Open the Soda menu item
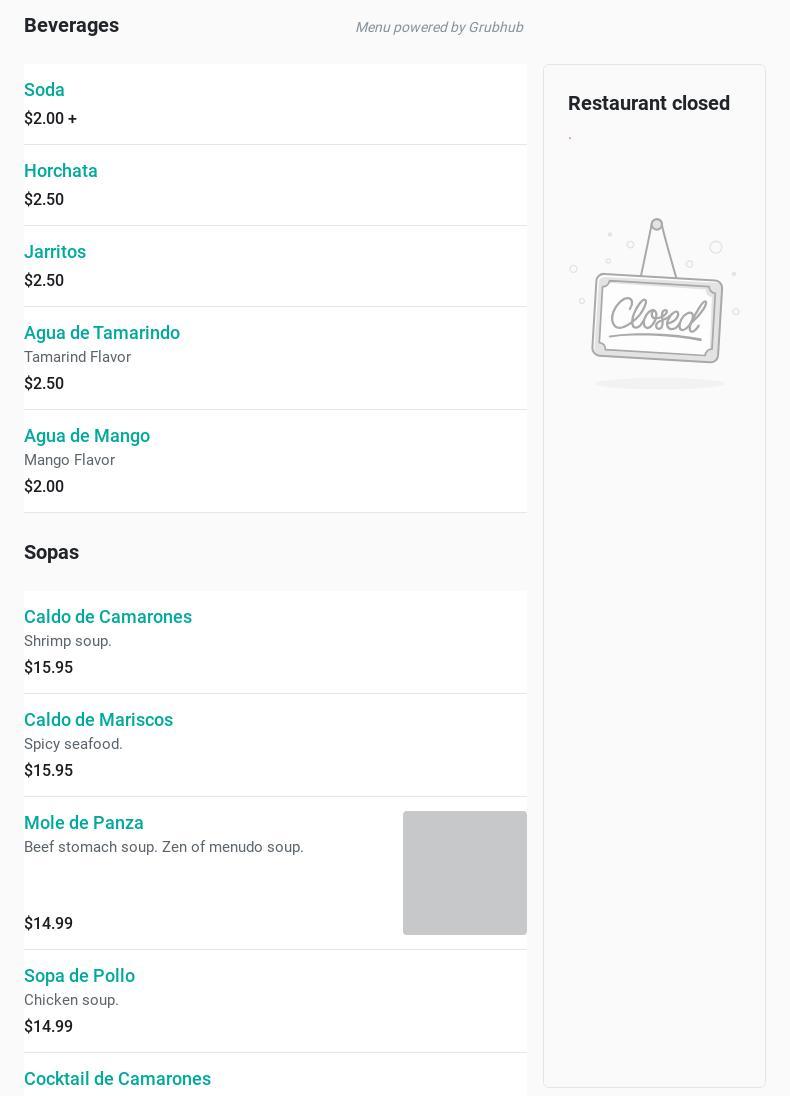 44,90
